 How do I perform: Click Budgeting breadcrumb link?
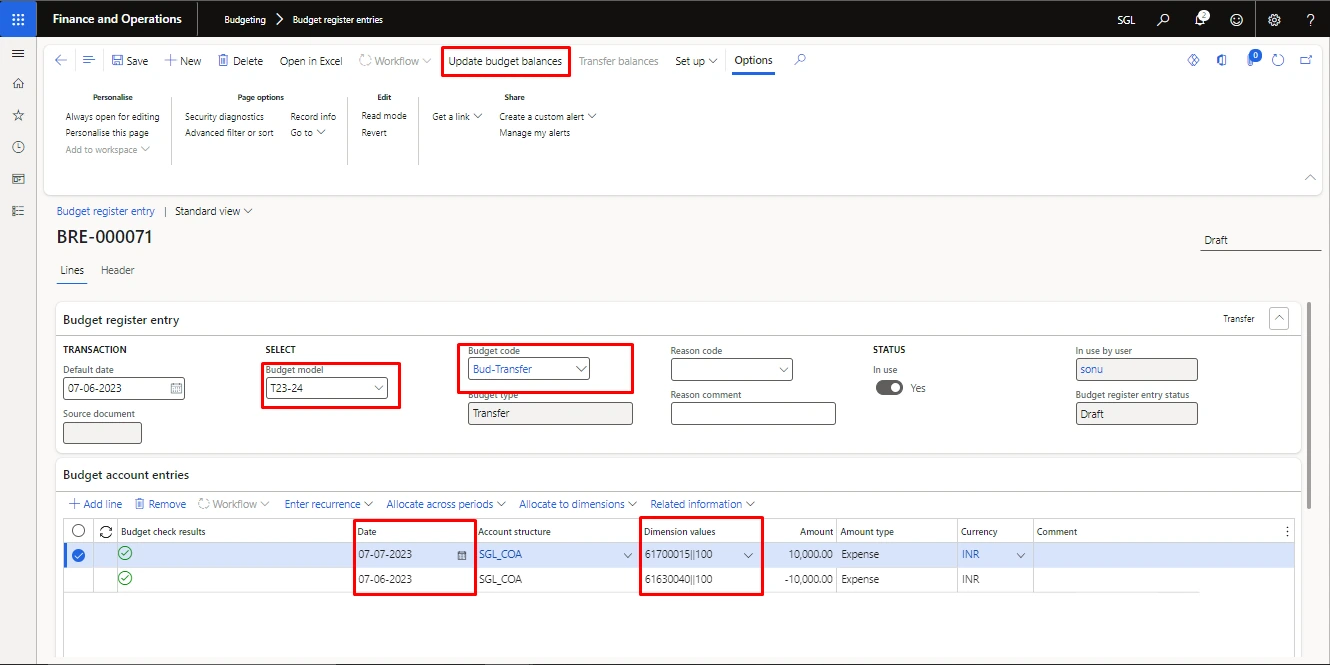point(245,19)
